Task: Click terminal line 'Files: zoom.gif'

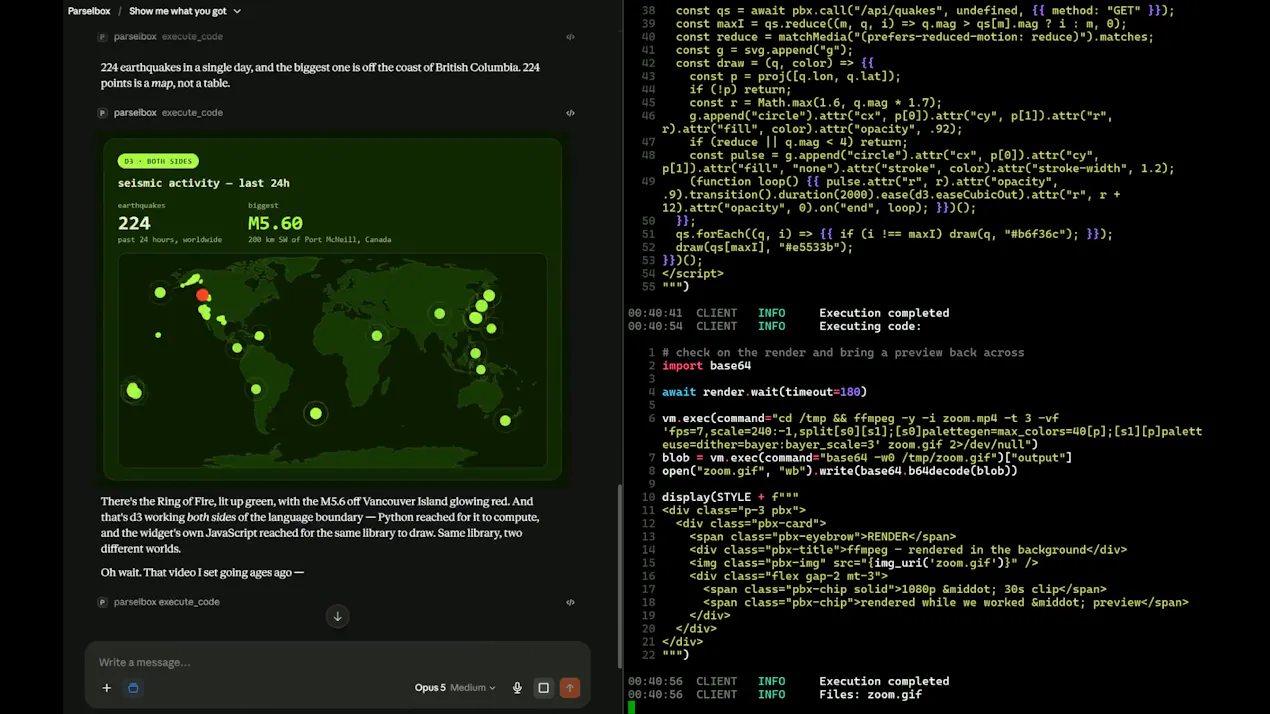Action: coord(870,694)
